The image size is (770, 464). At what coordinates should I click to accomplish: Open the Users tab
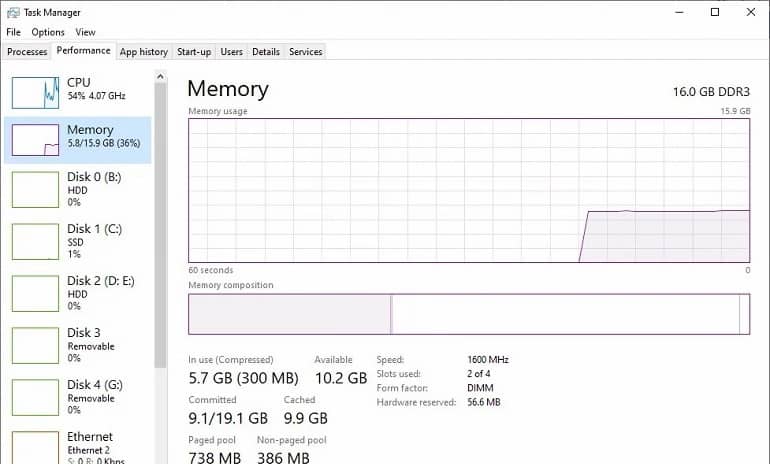(x=231, y=51)
